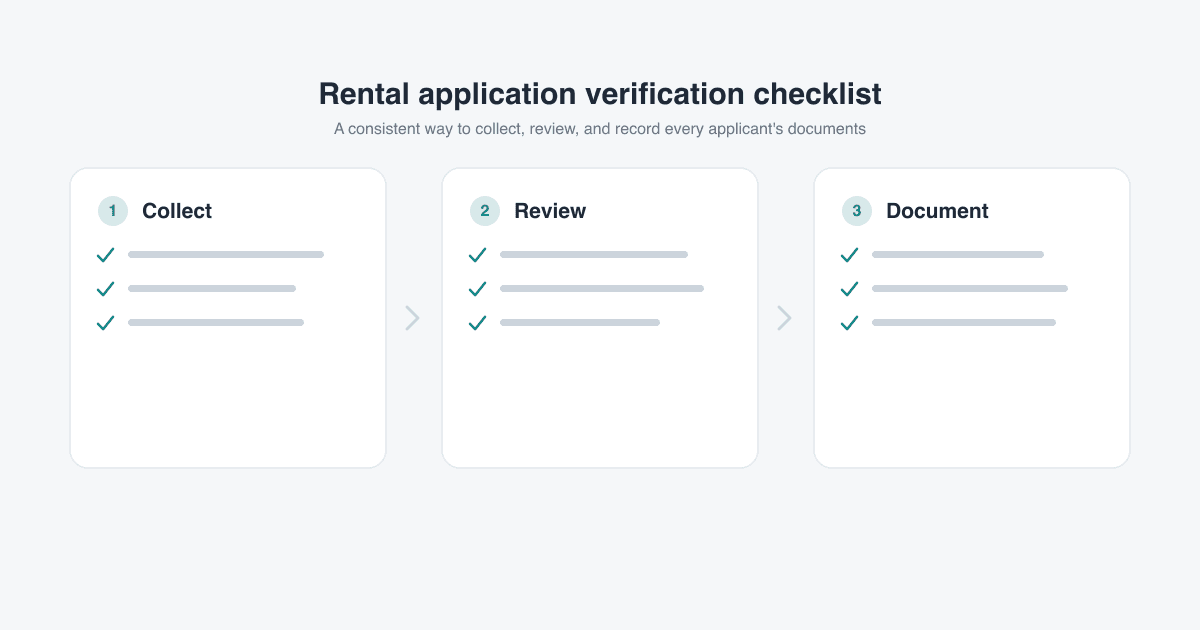
Task: Select the middle checkmark in the Collect card
Action: pos(106,289)
